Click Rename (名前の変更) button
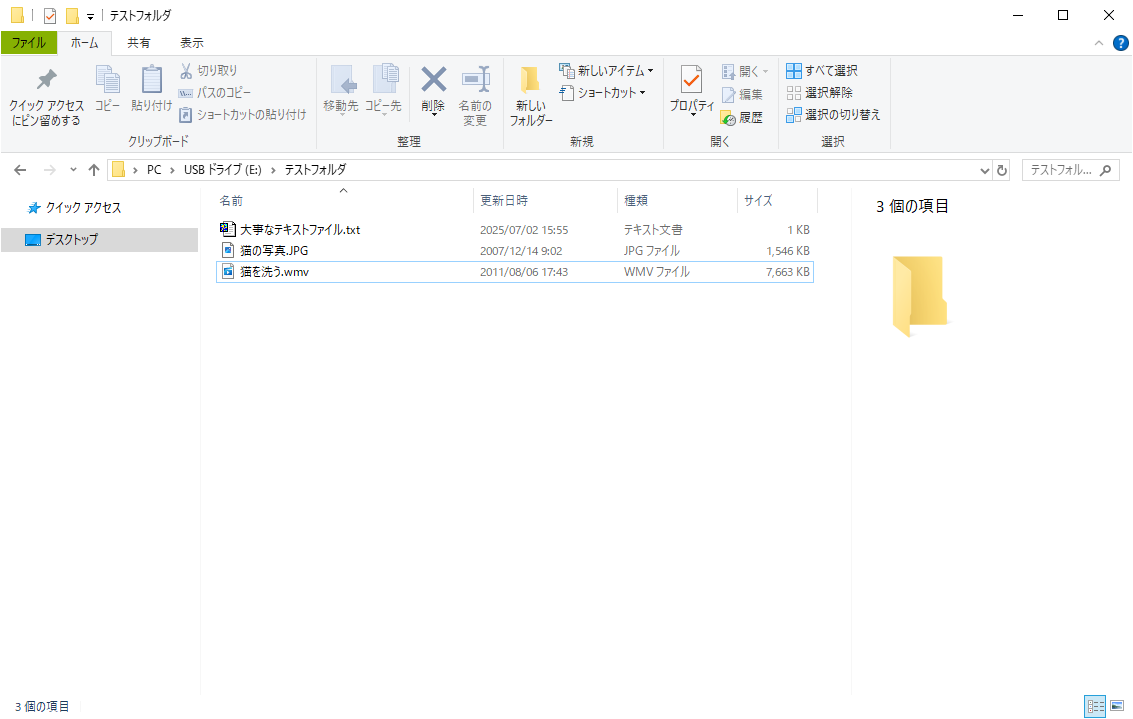 coord(475,96)
